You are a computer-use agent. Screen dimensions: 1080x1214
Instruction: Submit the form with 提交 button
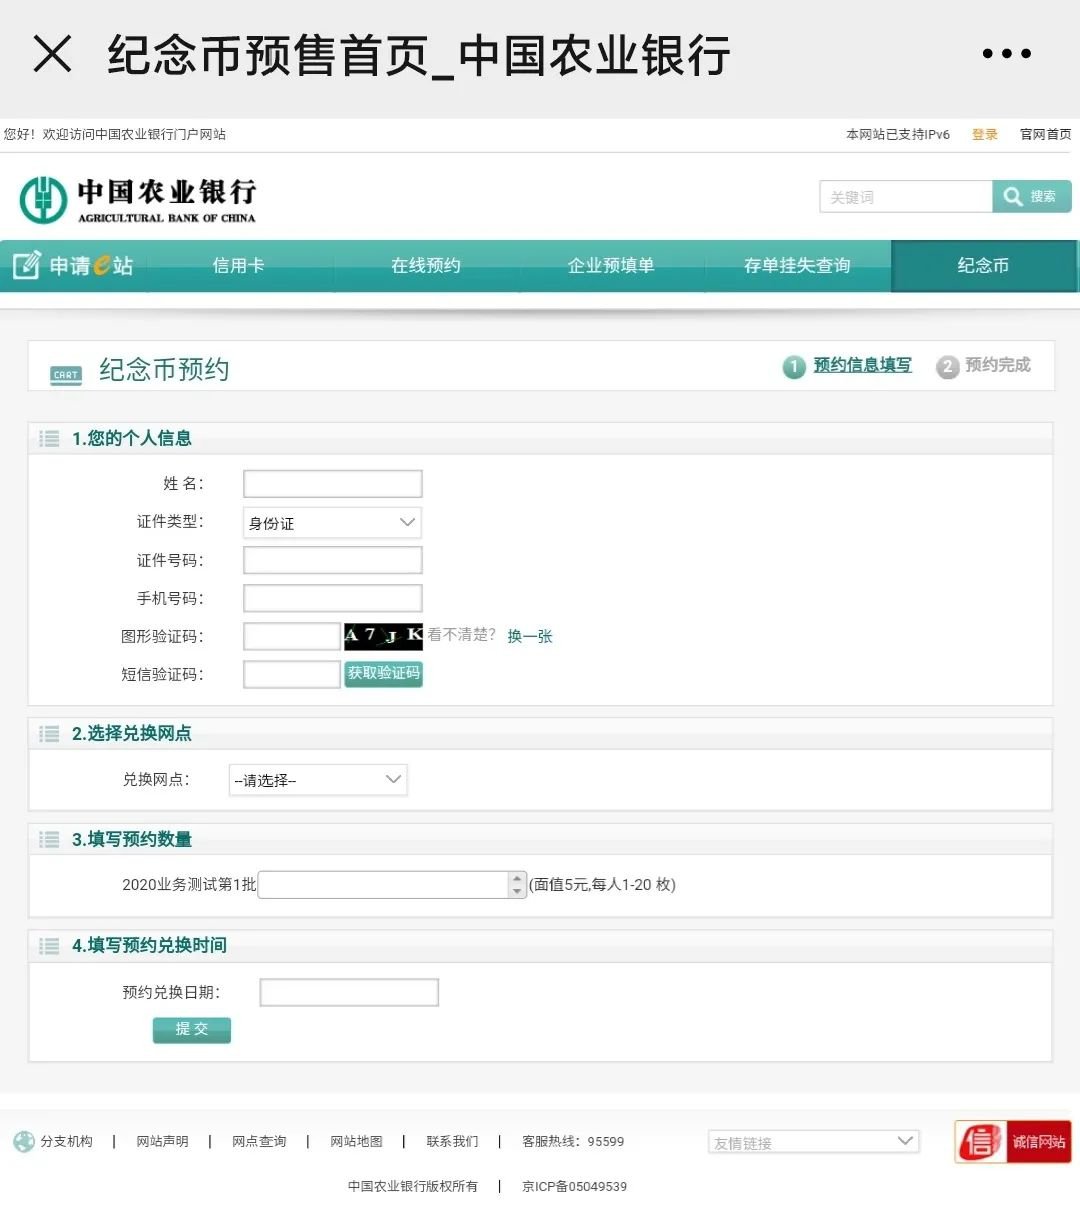point(191,1029)
